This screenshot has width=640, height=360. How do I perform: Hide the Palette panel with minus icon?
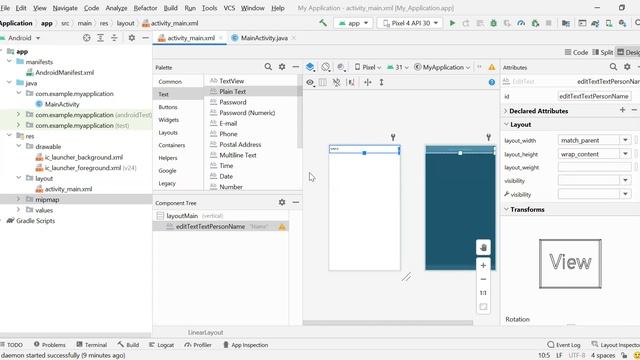296,67
